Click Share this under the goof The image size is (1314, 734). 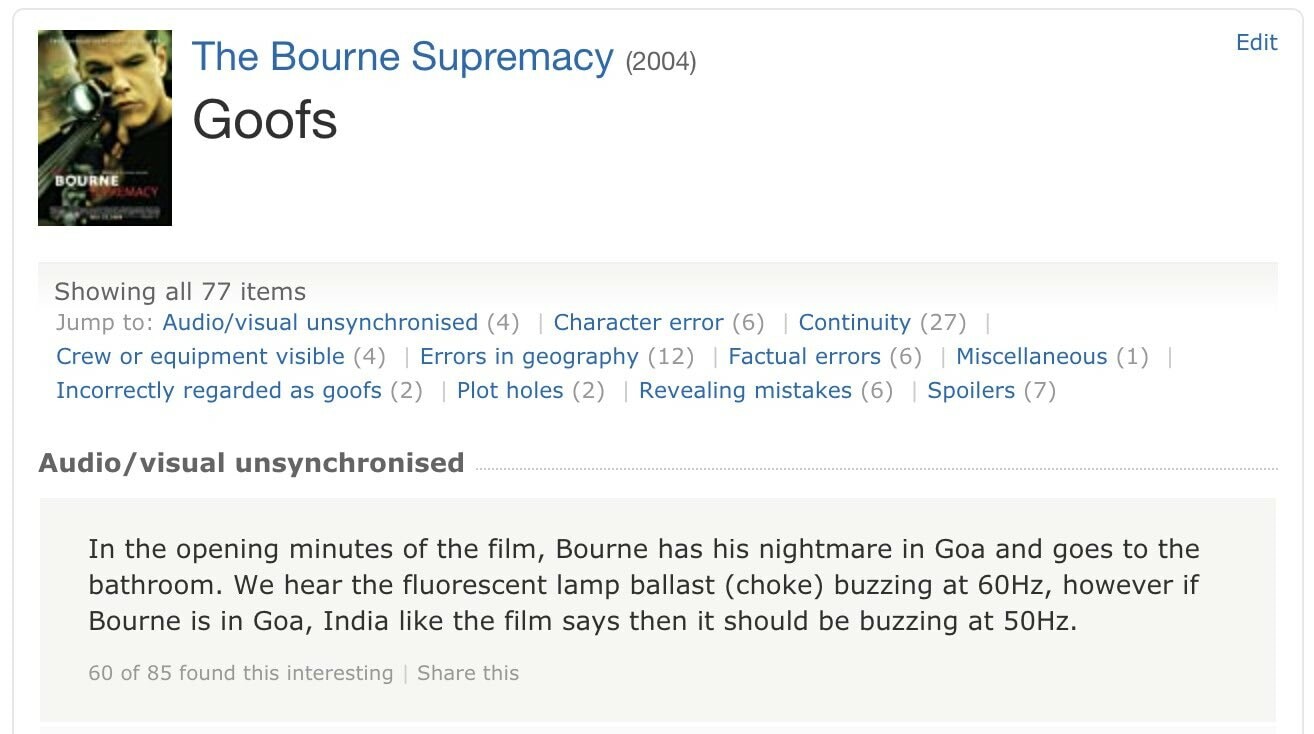(468, 673)
